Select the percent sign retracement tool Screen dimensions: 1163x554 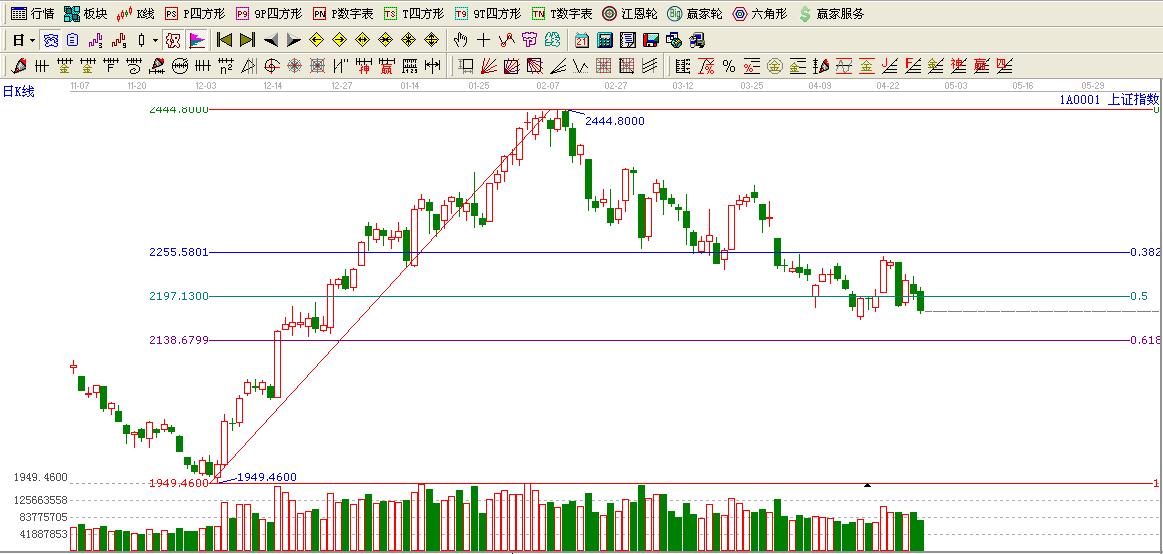(729, 66)
